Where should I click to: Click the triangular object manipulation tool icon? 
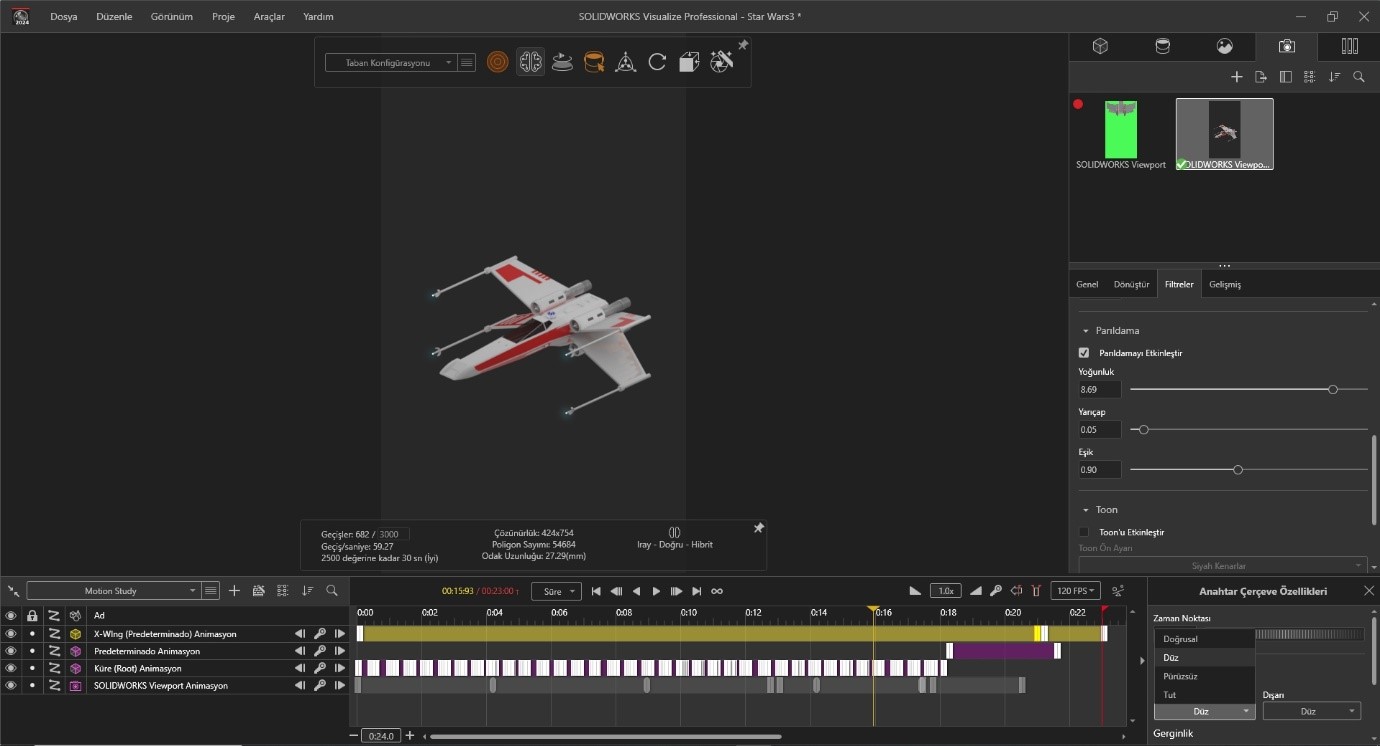pos(626,62)
